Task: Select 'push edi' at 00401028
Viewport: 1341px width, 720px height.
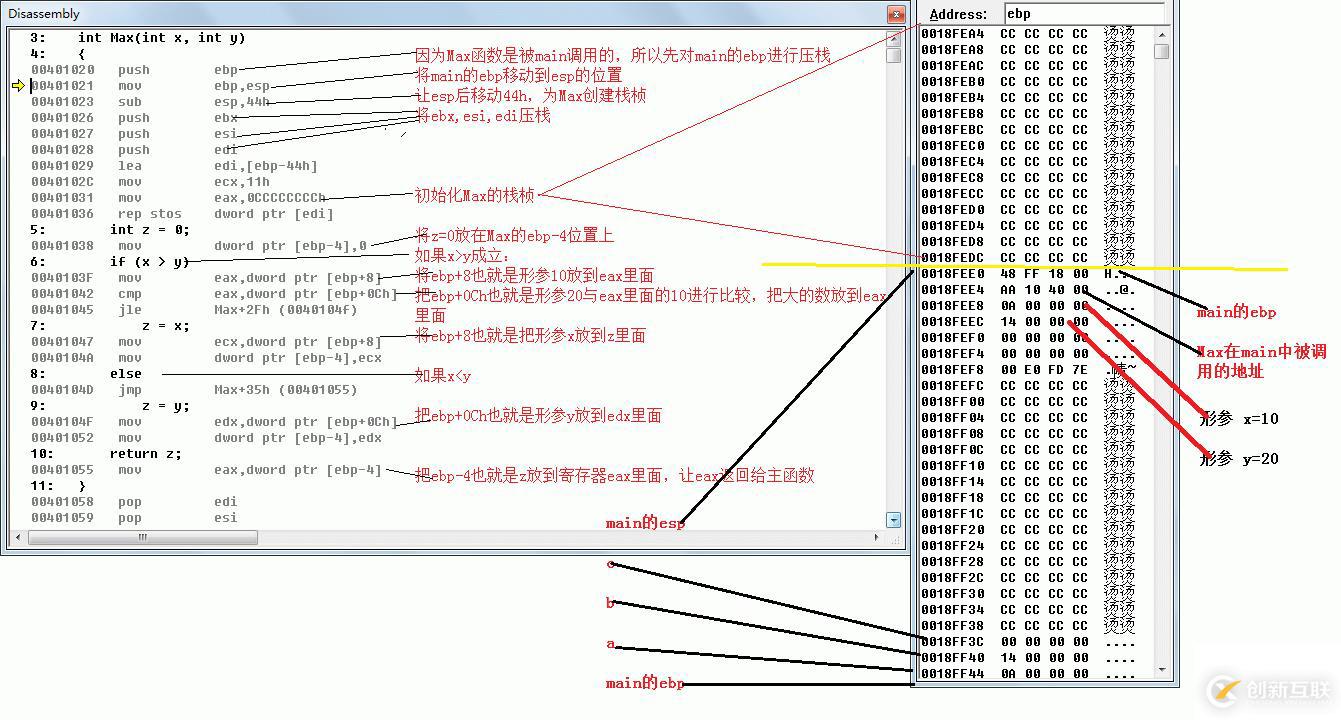Action: tap(134, 150)
